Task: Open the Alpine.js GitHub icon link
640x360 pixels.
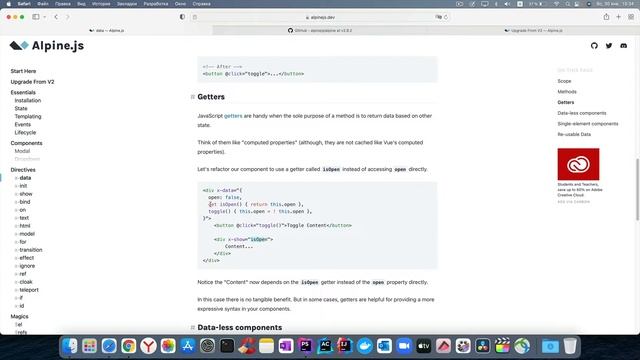Action: [x=594, y=46]
